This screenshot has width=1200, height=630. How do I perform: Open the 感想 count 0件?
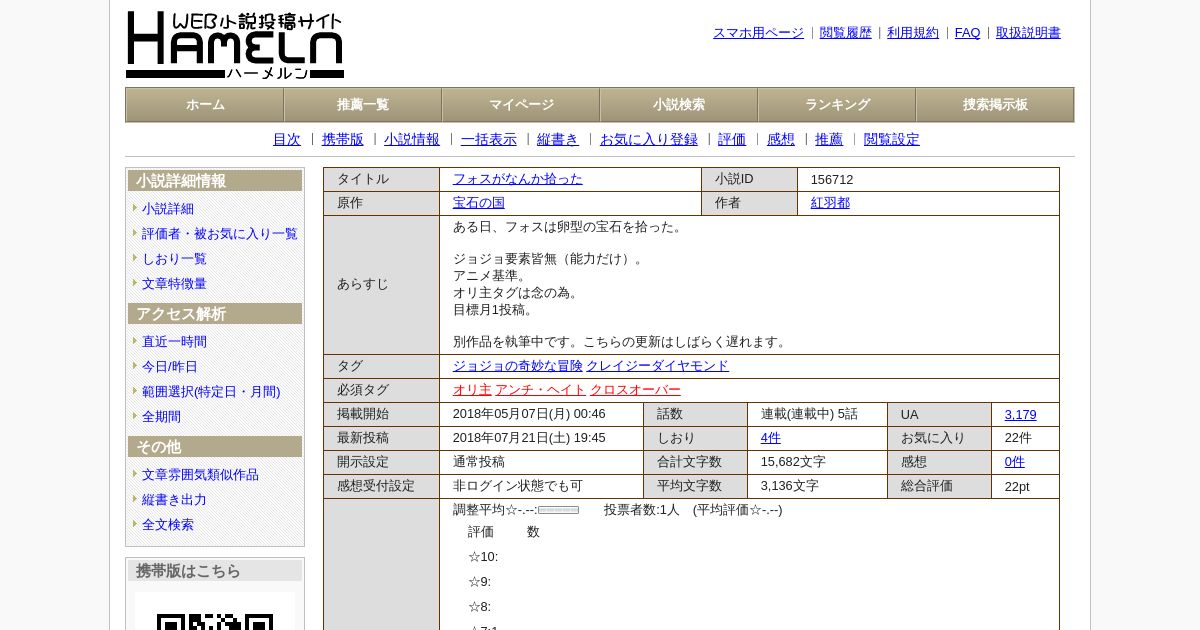pyautogui.click(x=1015, y=462)
